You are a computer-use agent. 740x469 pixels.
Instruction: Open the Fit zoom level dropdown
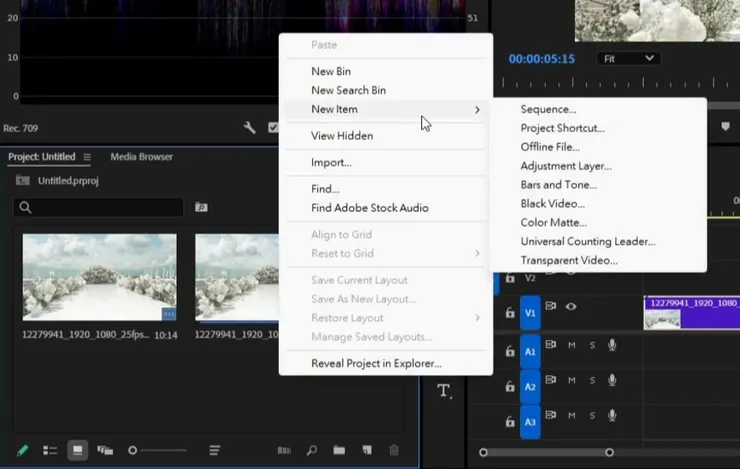[628, 59]
